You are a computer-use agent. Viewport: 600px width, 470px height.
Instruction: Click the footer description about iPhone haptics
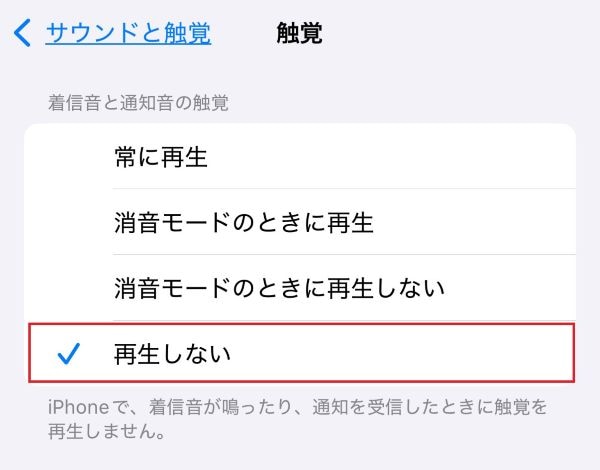tap(300, 421)
